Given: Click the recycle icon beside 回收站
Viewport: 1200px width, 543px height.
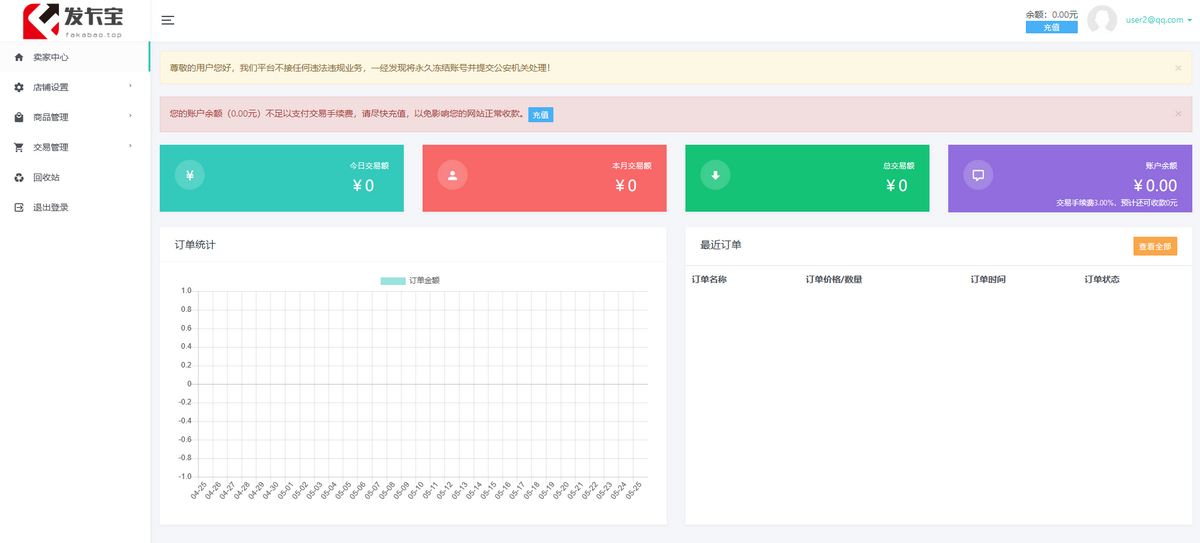Looking at the screenshot, I should point(19,177).
